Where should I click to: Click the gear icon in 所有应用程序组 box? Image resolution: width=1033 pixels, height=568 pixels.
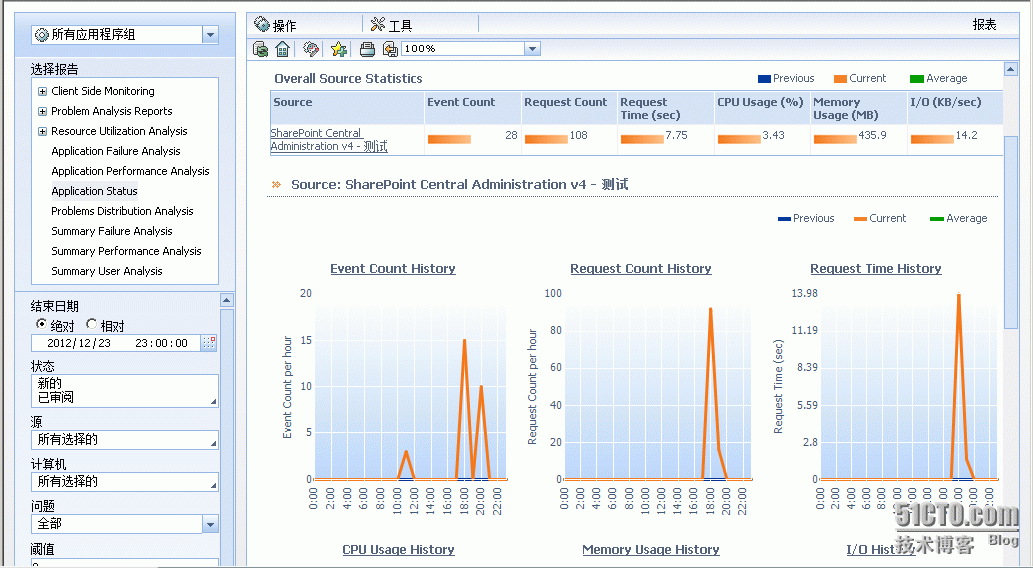tap(42, 35)
